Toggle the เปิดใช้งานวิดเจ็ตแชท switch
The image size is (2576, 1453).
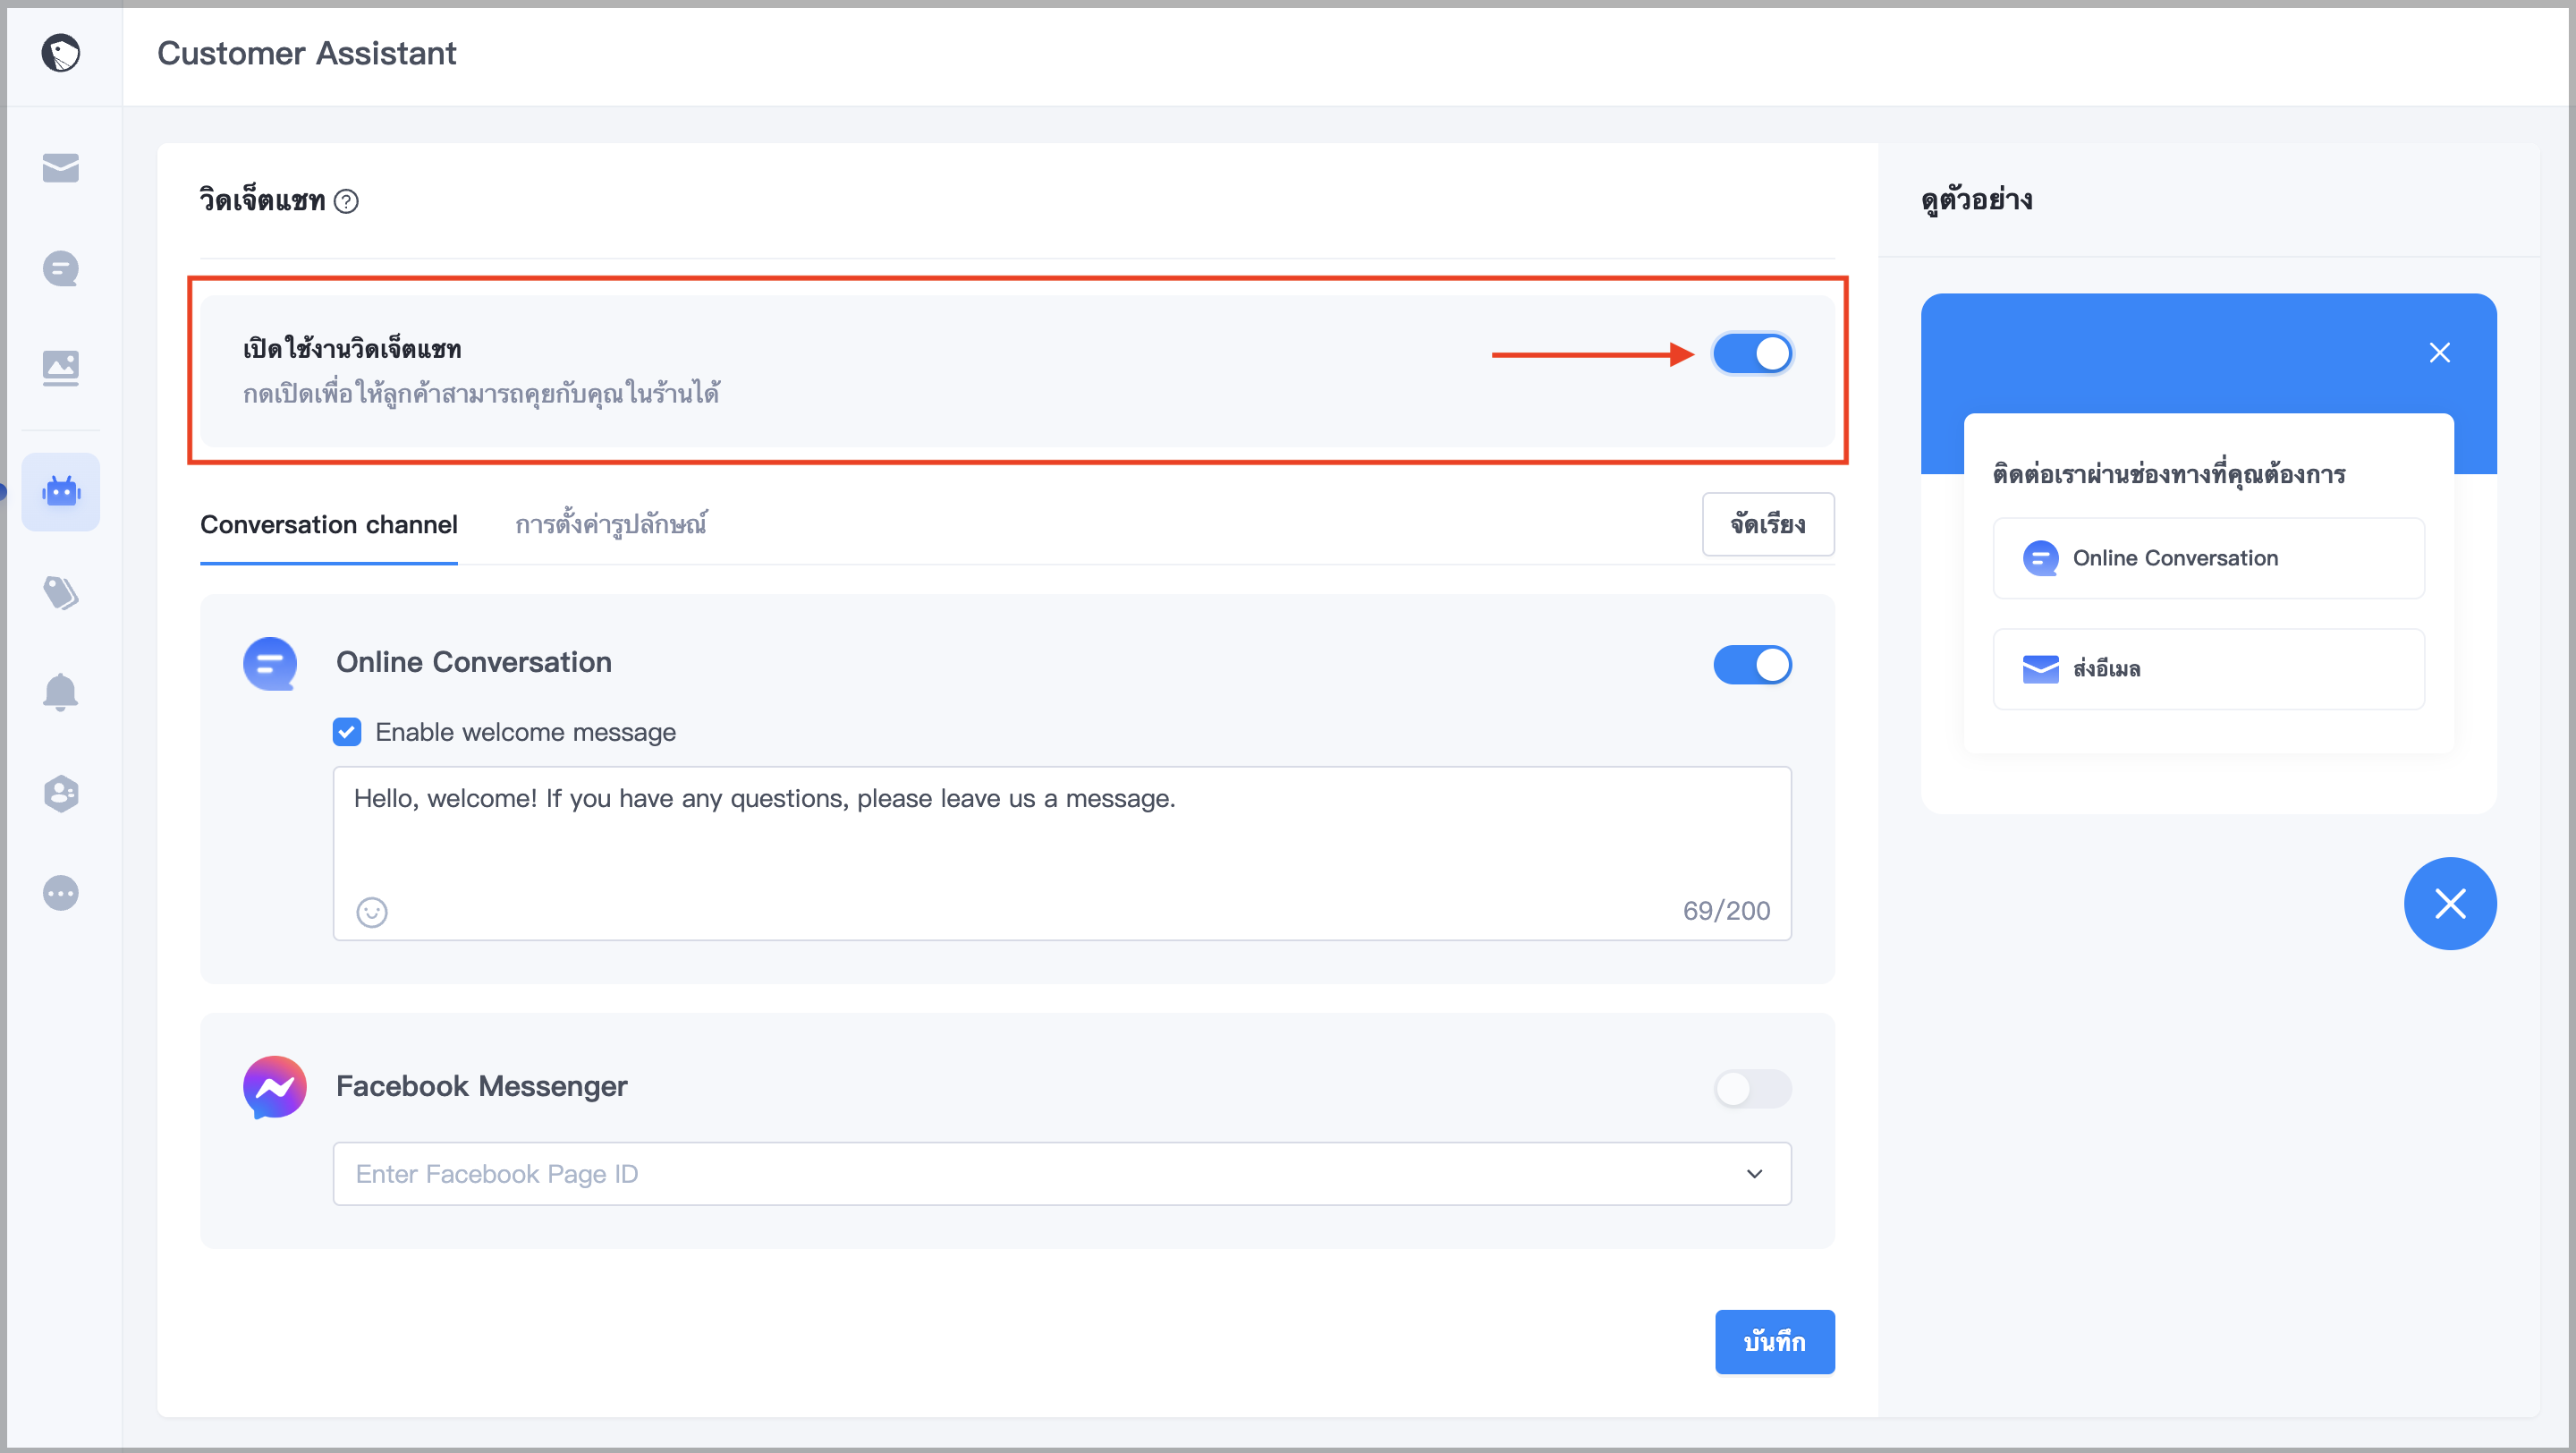1753,354
